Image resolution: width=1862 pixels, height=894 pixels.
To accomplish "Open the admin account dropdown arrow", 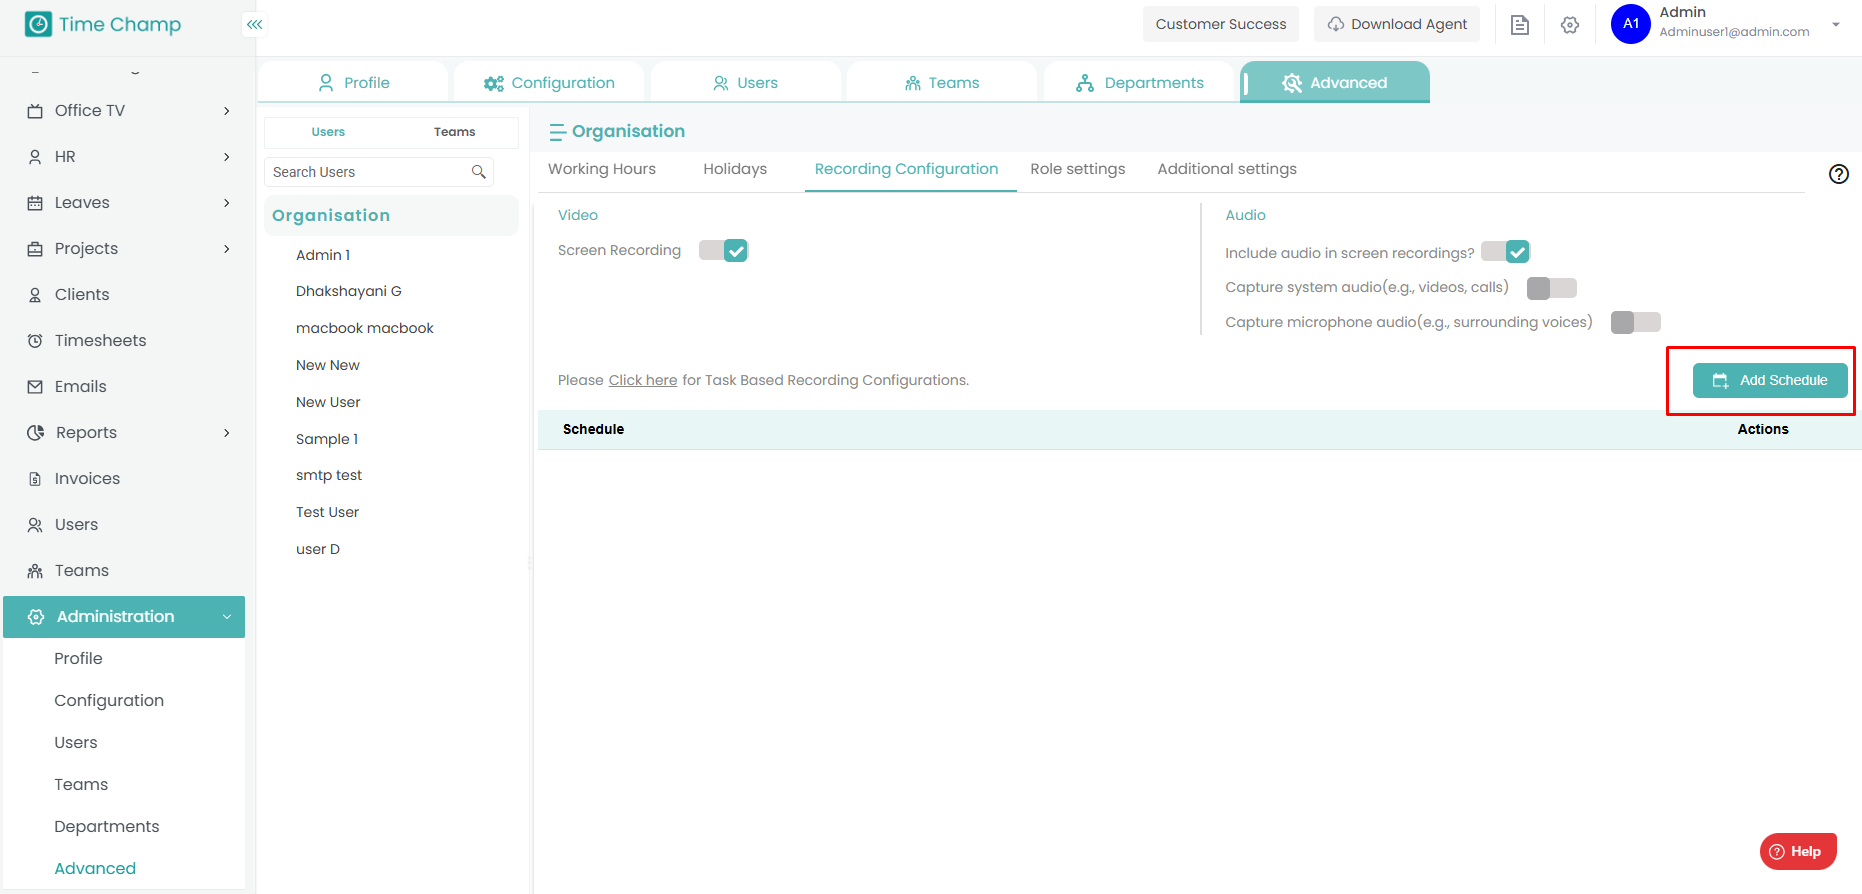I will click(x=1836, y=25).
